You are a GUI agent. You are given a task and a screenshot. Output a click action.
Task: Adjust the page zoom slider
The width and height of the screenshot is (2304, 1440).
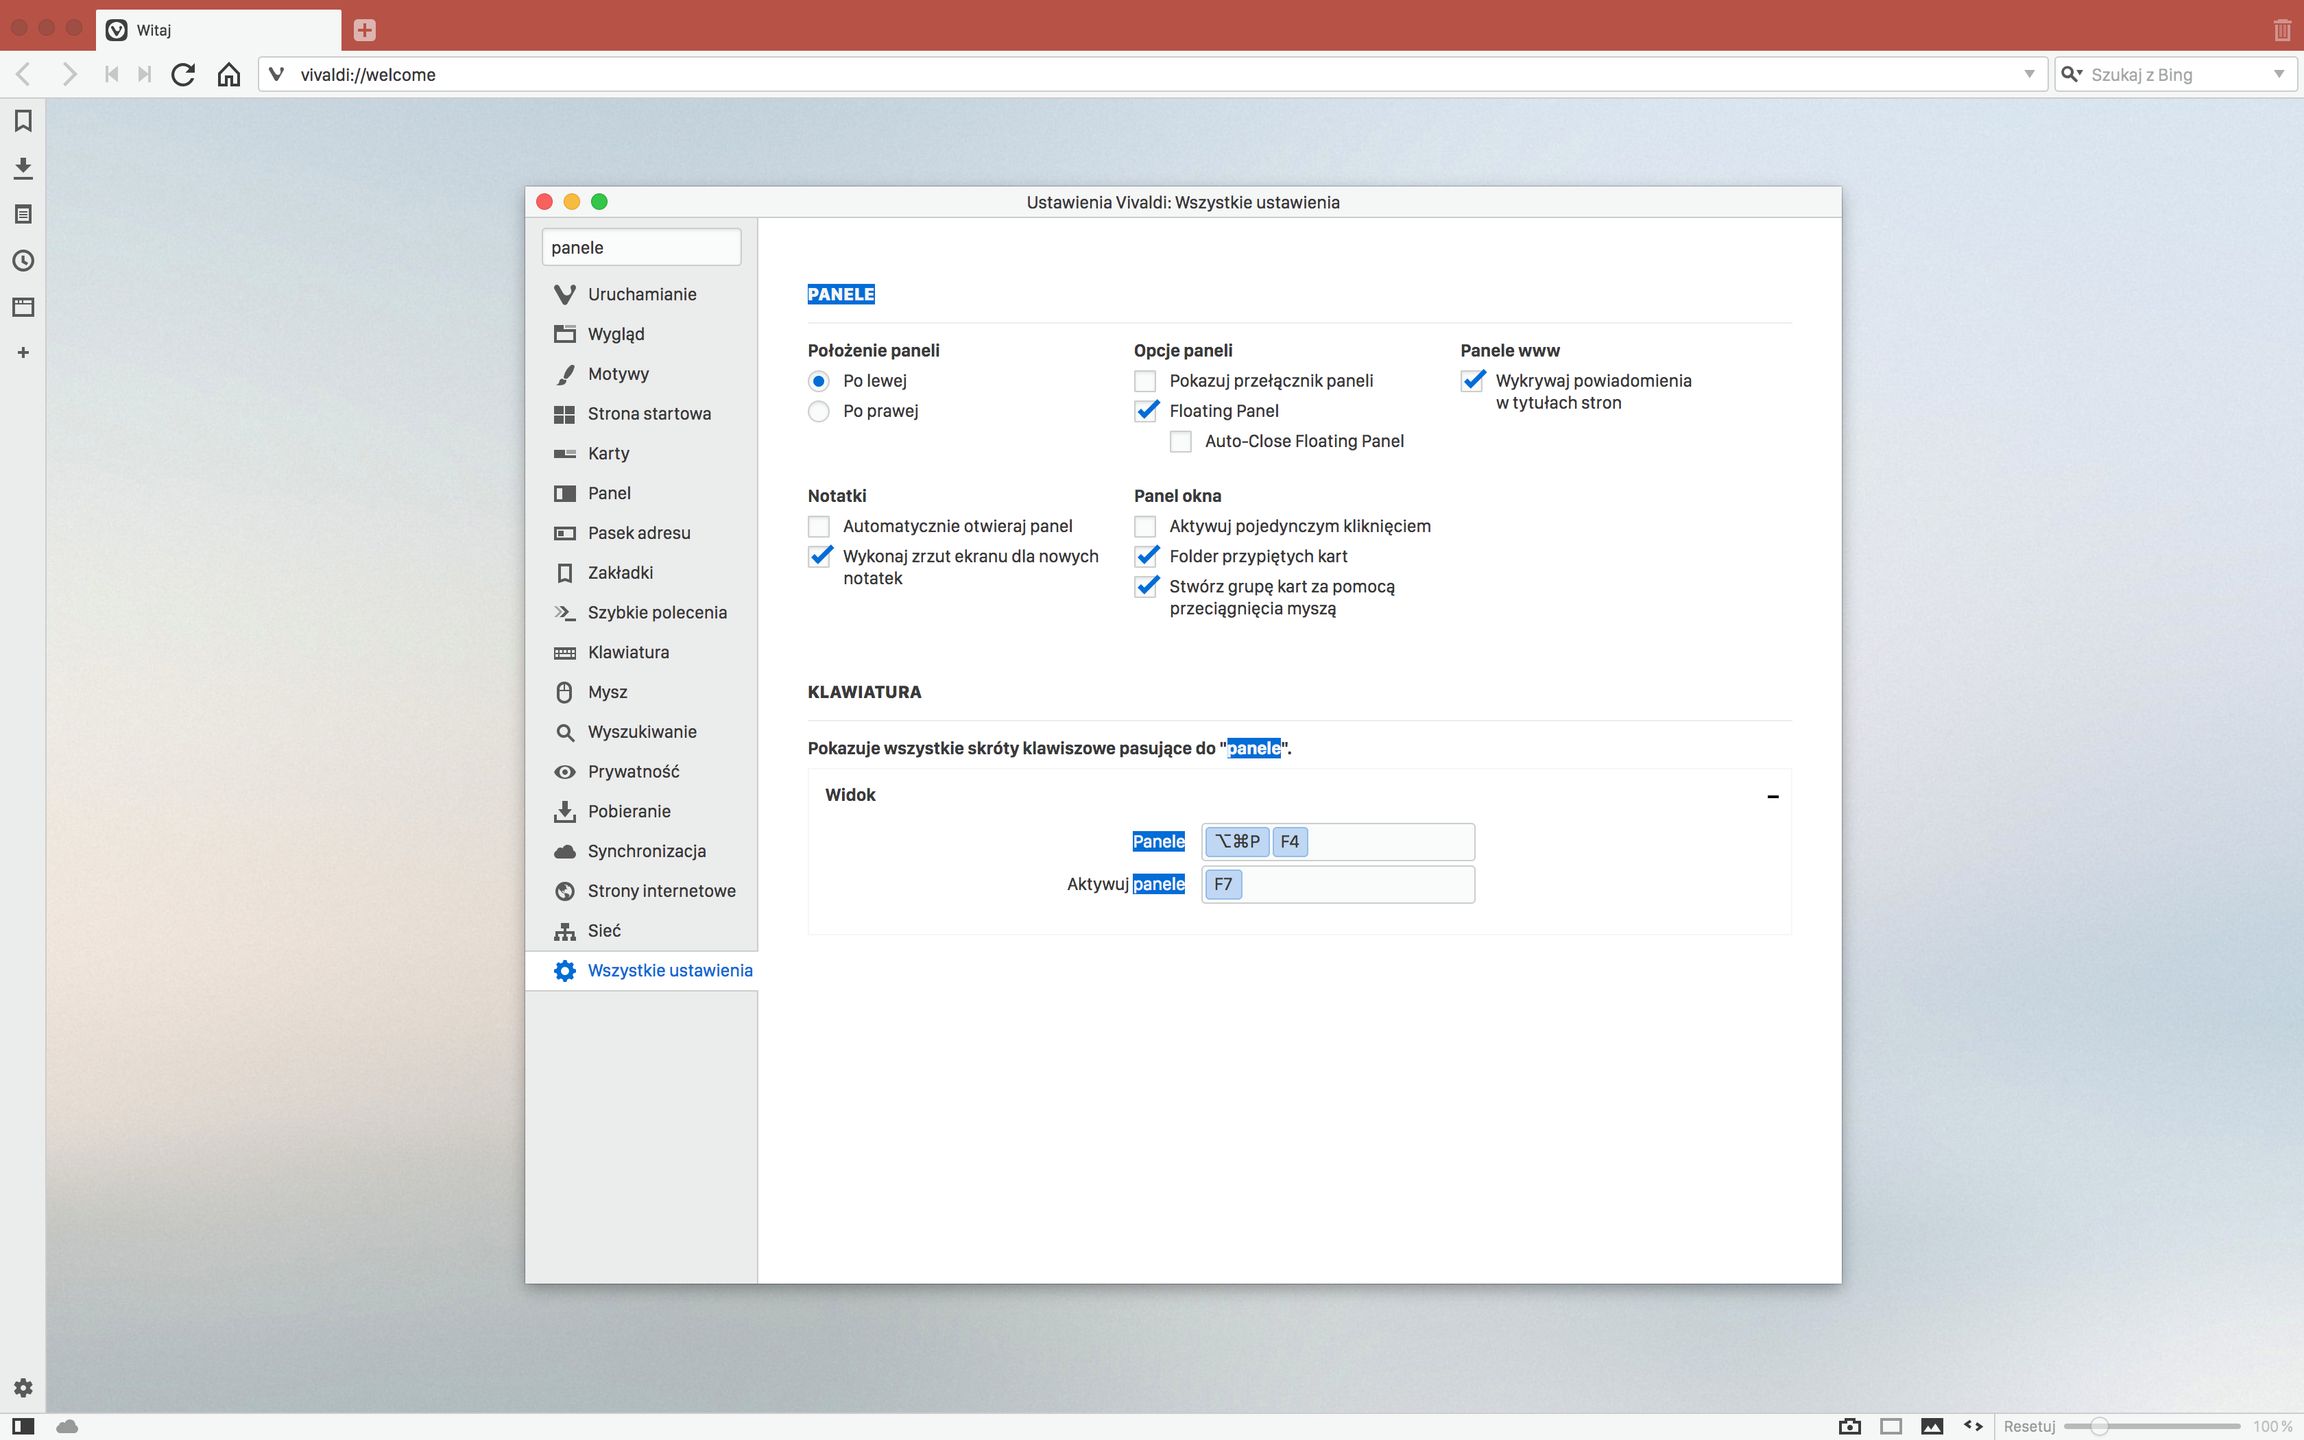[2099, 1426]
